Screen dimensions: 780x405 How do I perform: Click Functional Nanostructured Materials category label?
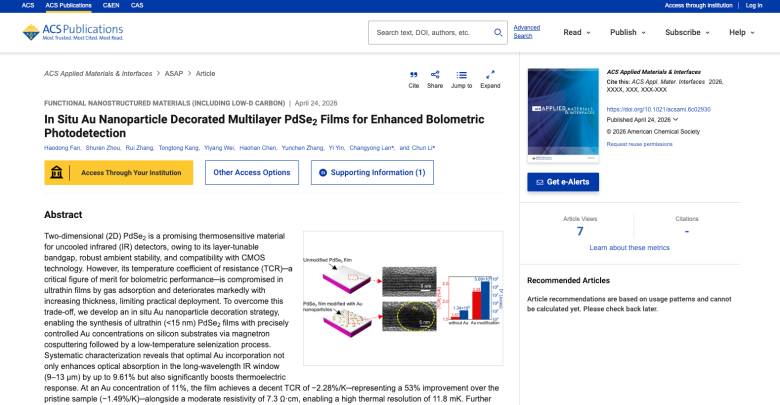164,103
